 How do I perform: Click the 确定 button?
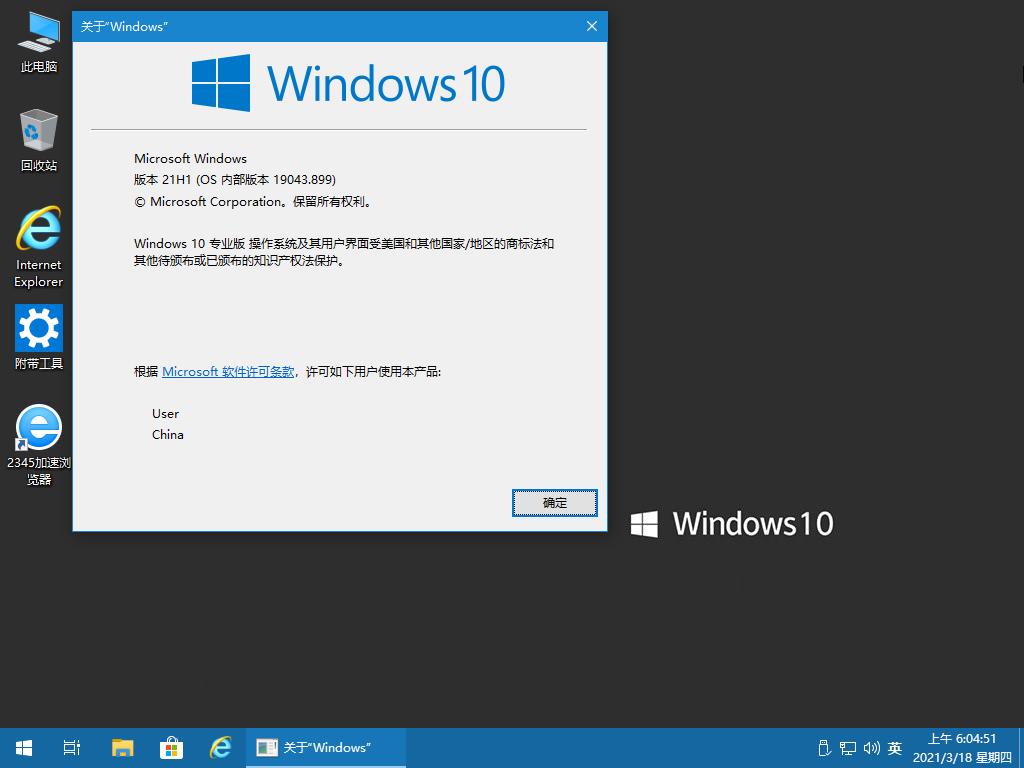(554, 503)
